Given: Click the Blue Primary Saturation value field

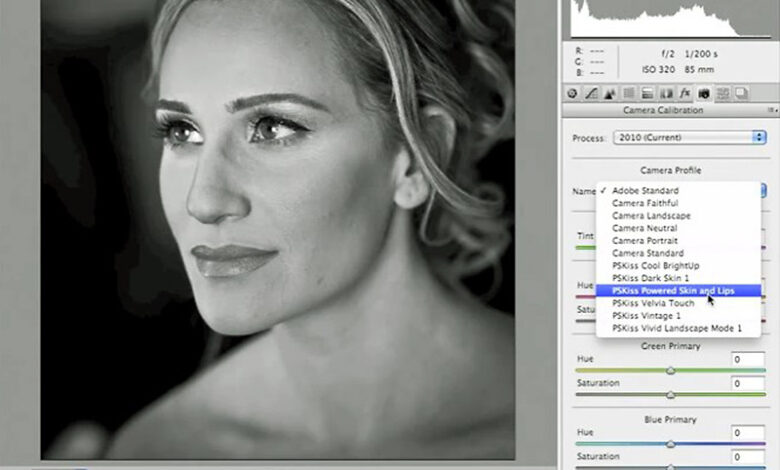Looking at the screenshot, I should [x=748, y=457].
